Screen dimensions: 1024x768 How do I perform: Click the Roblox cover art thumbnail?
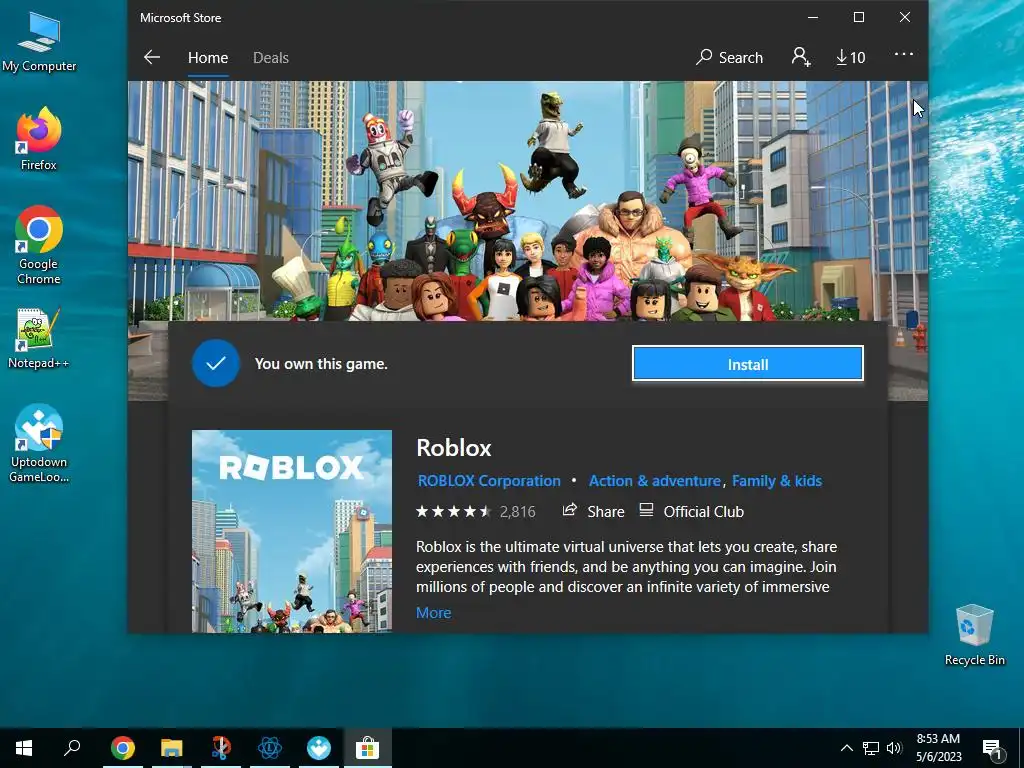(292, 531)
